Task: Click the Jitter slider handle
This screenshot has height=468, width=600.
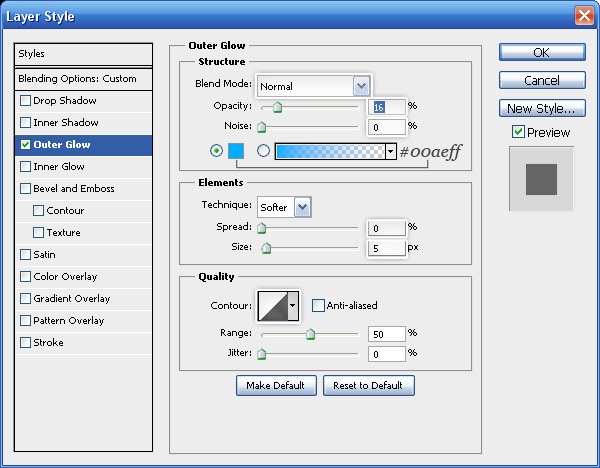Action: (262, 354)
